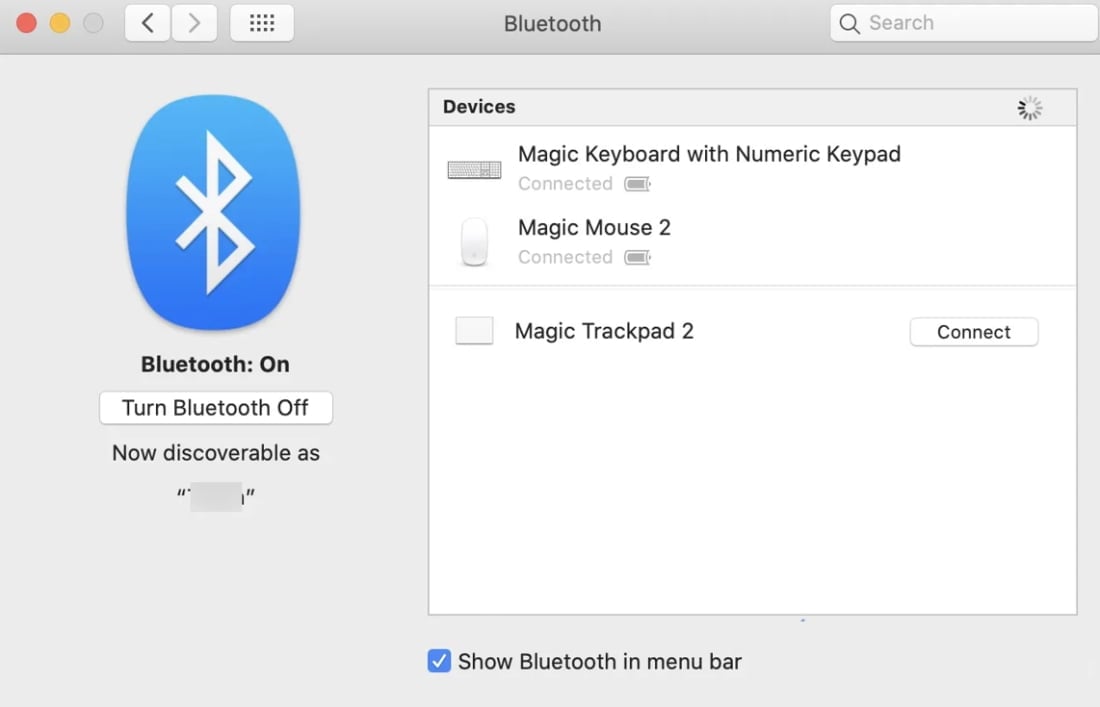Screen dimensions: 1100x707
Task: Click Connected status under Magic Mouse 2
Action: tap(565, 257)
